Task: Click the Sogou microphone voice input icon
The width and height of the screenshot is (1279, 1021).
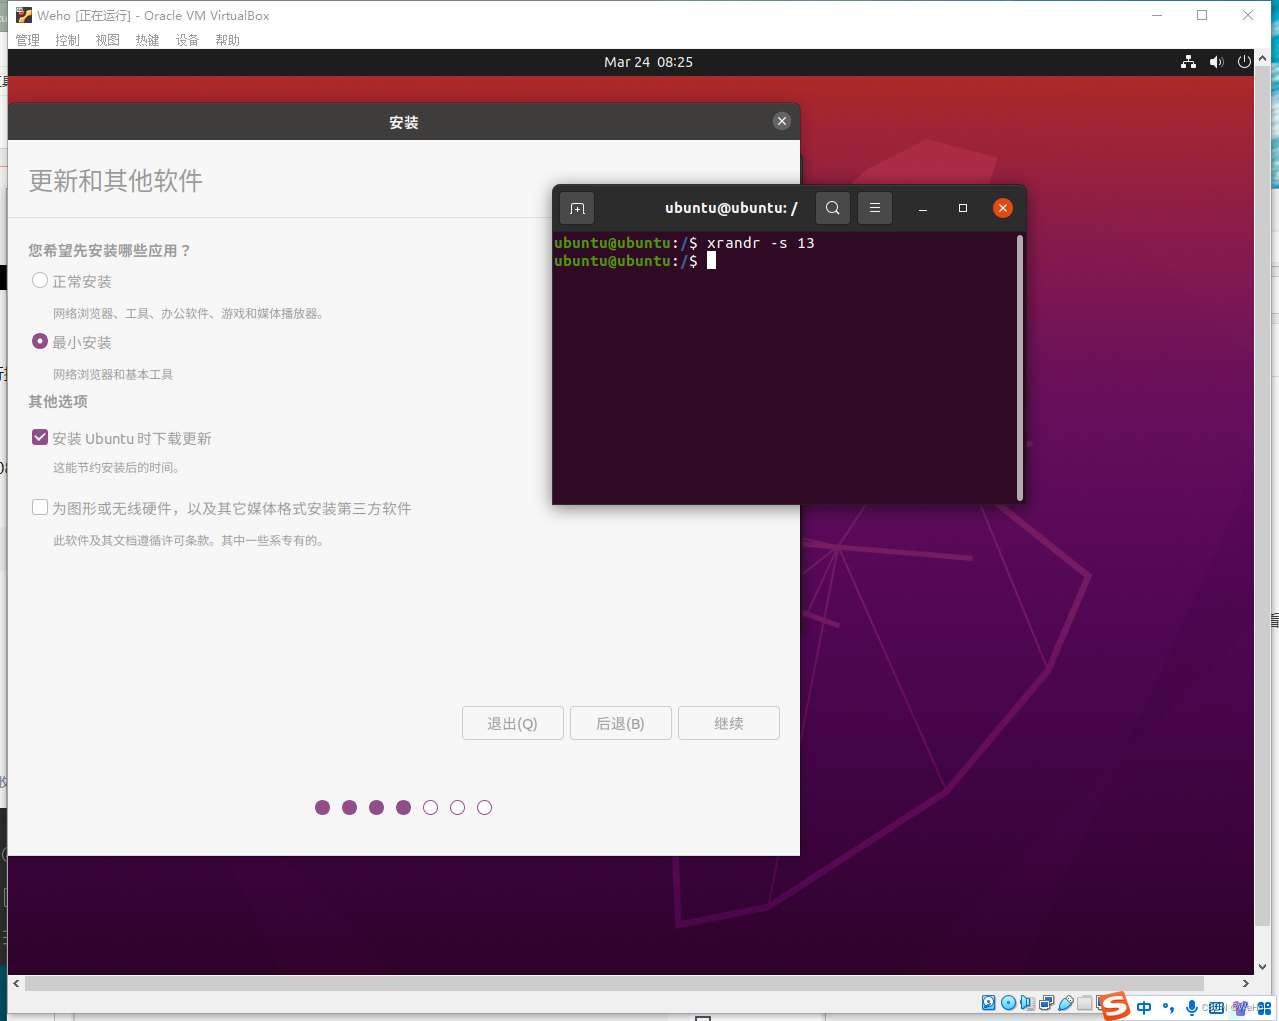Action: [x=1191, y=1008]
